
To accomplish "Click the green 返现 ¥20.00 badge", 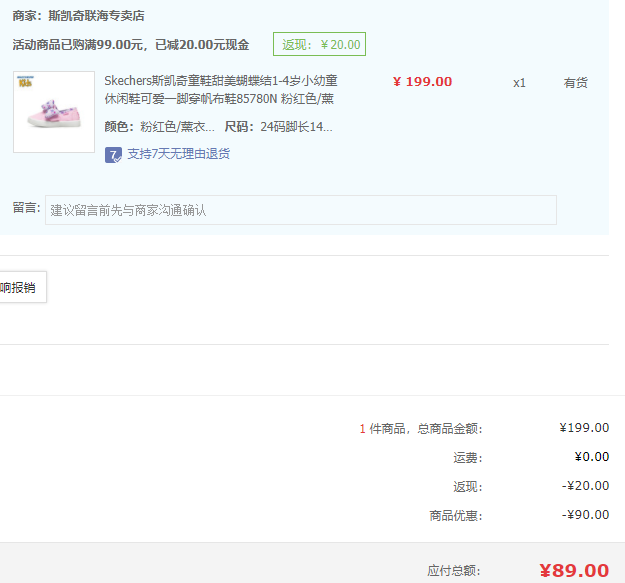I will (319, 44).
